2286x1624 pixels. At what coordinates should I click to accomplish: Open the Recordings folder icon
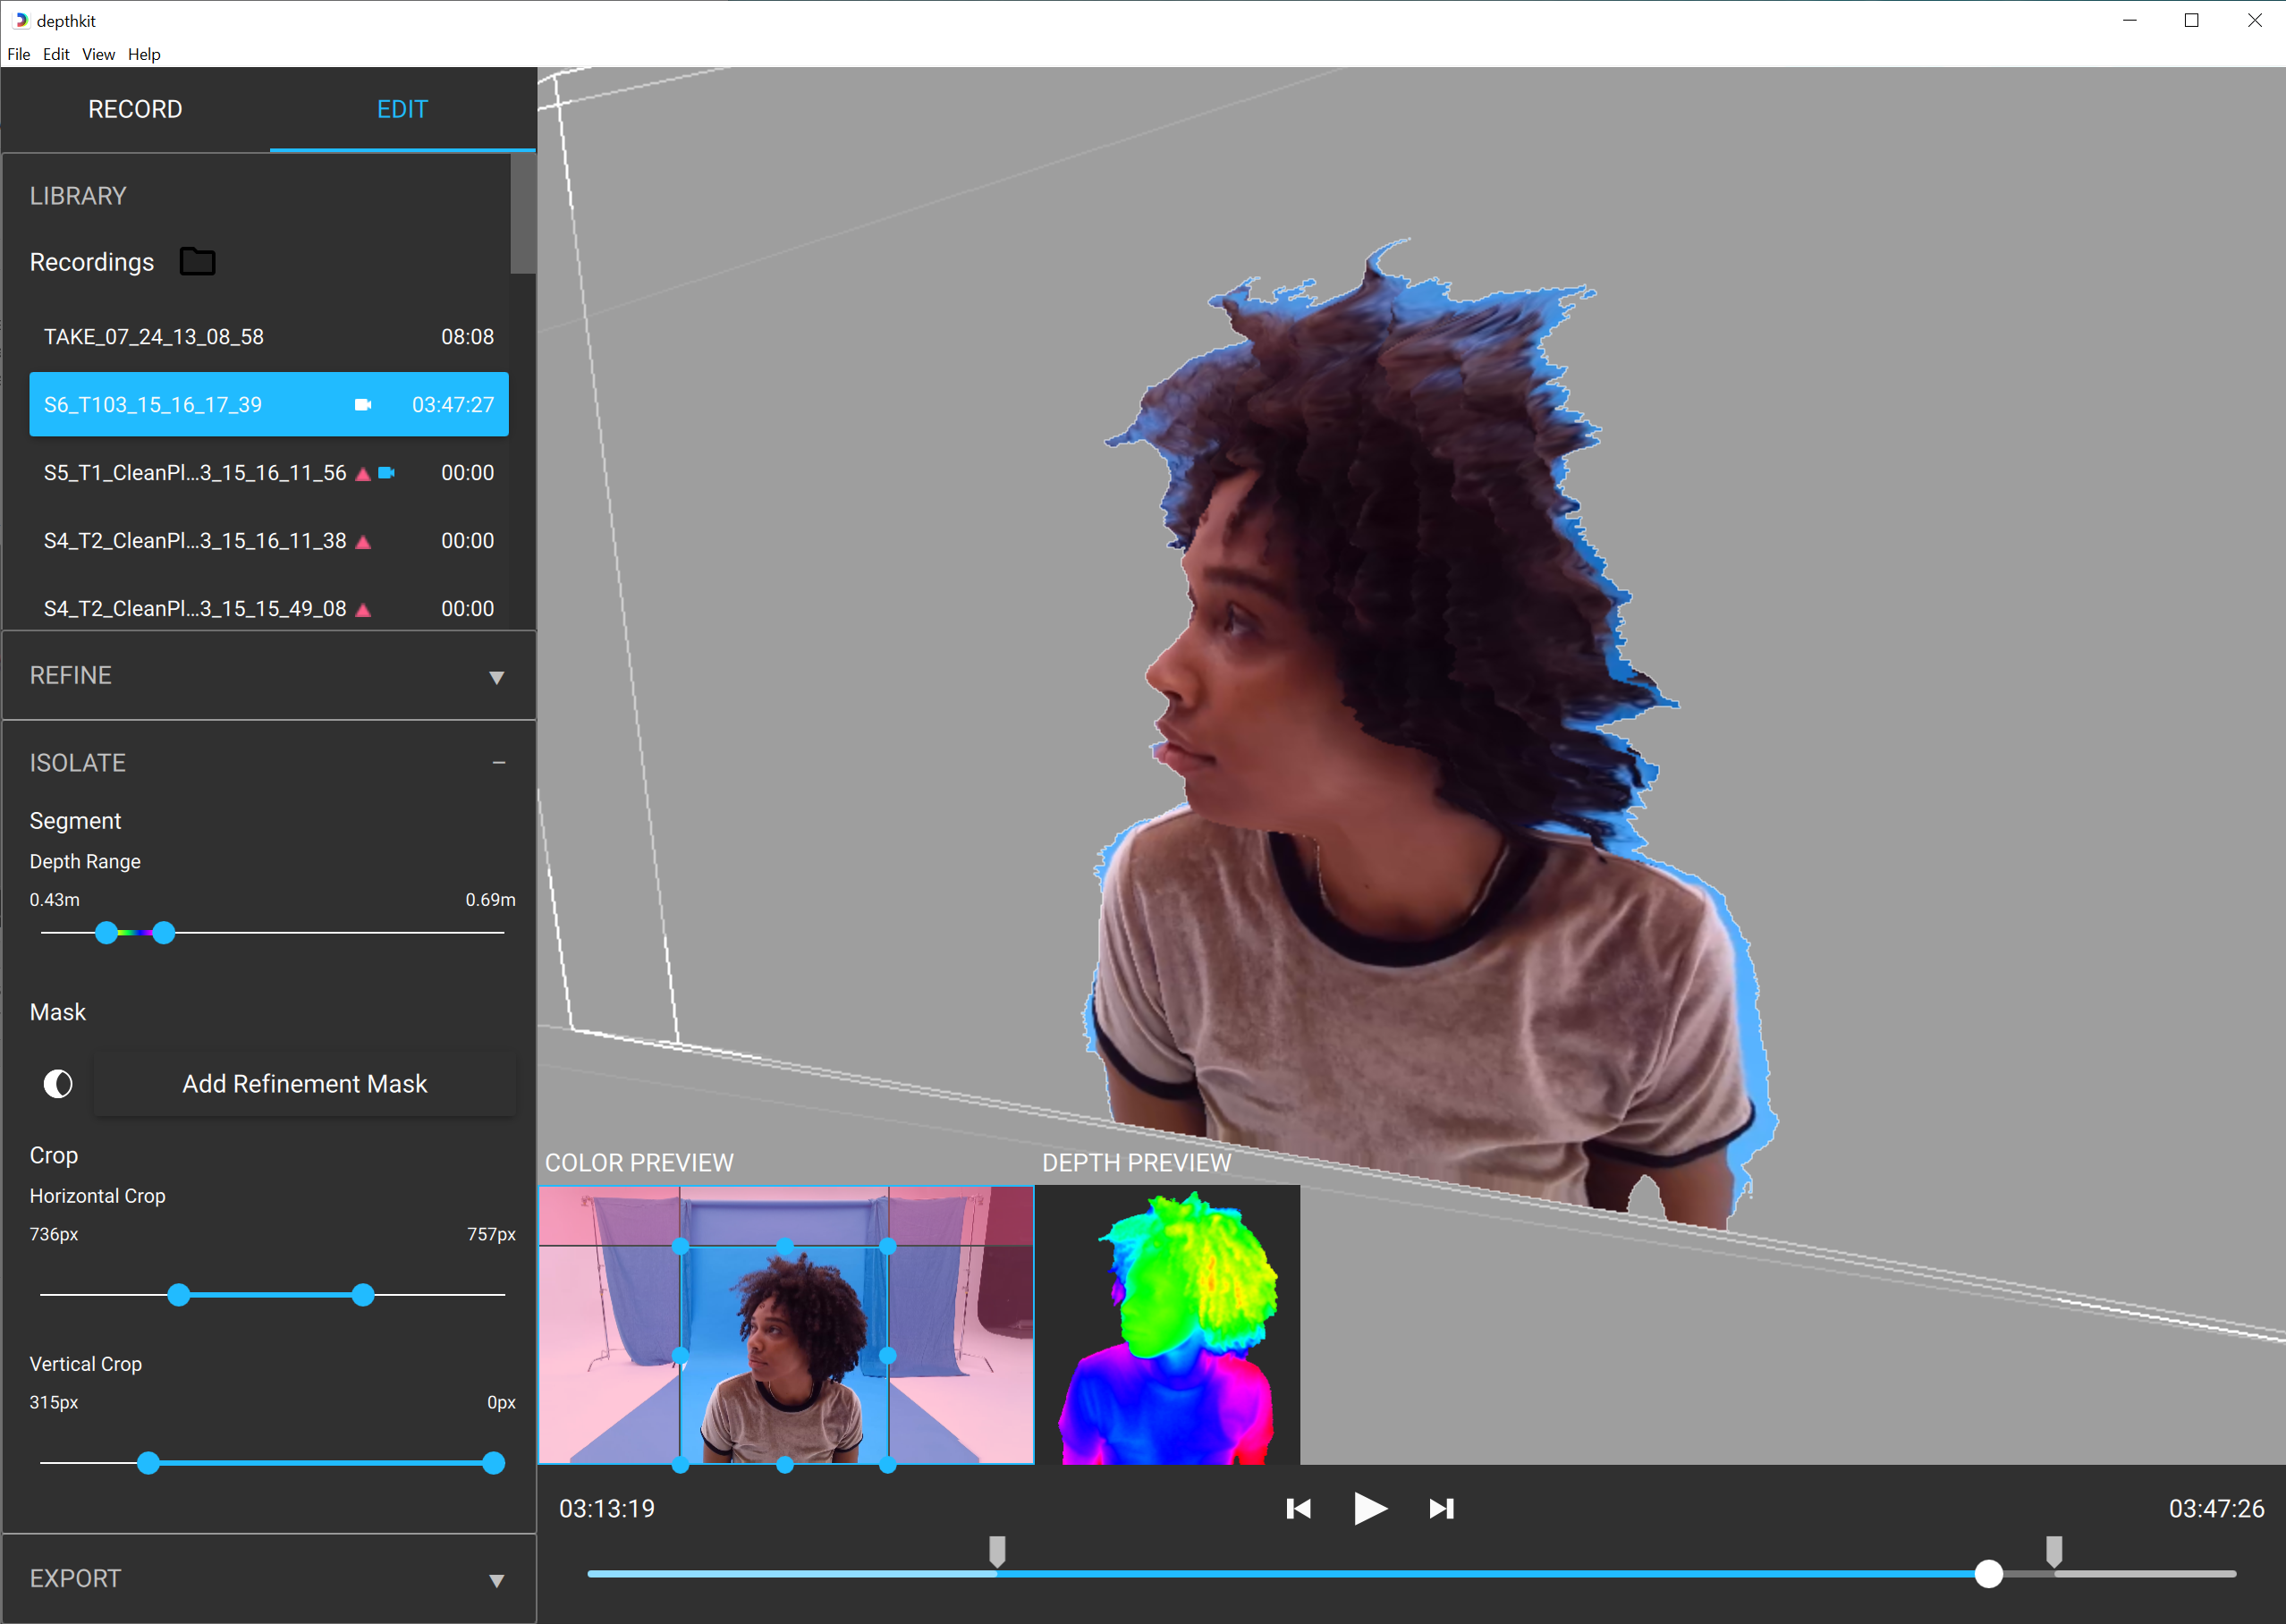(x=197, y=261)
